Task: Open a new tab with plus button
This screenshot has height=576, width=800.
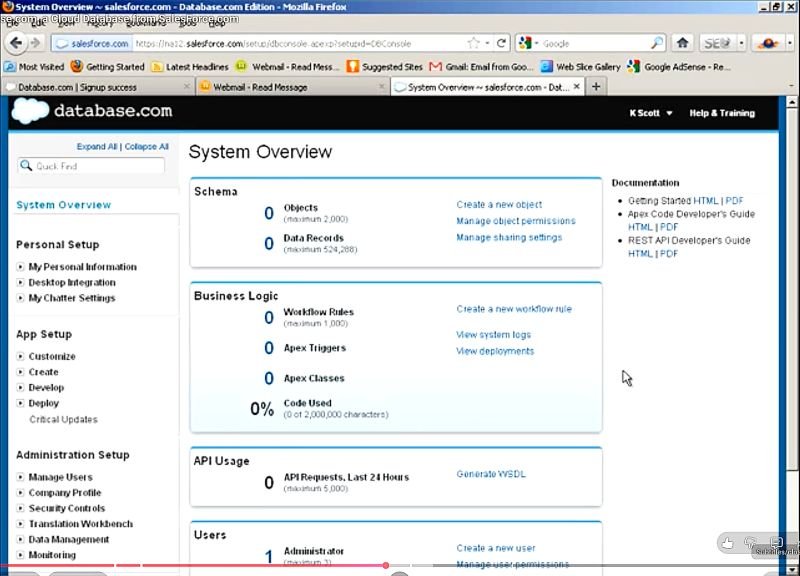Action: coord(595,87)
